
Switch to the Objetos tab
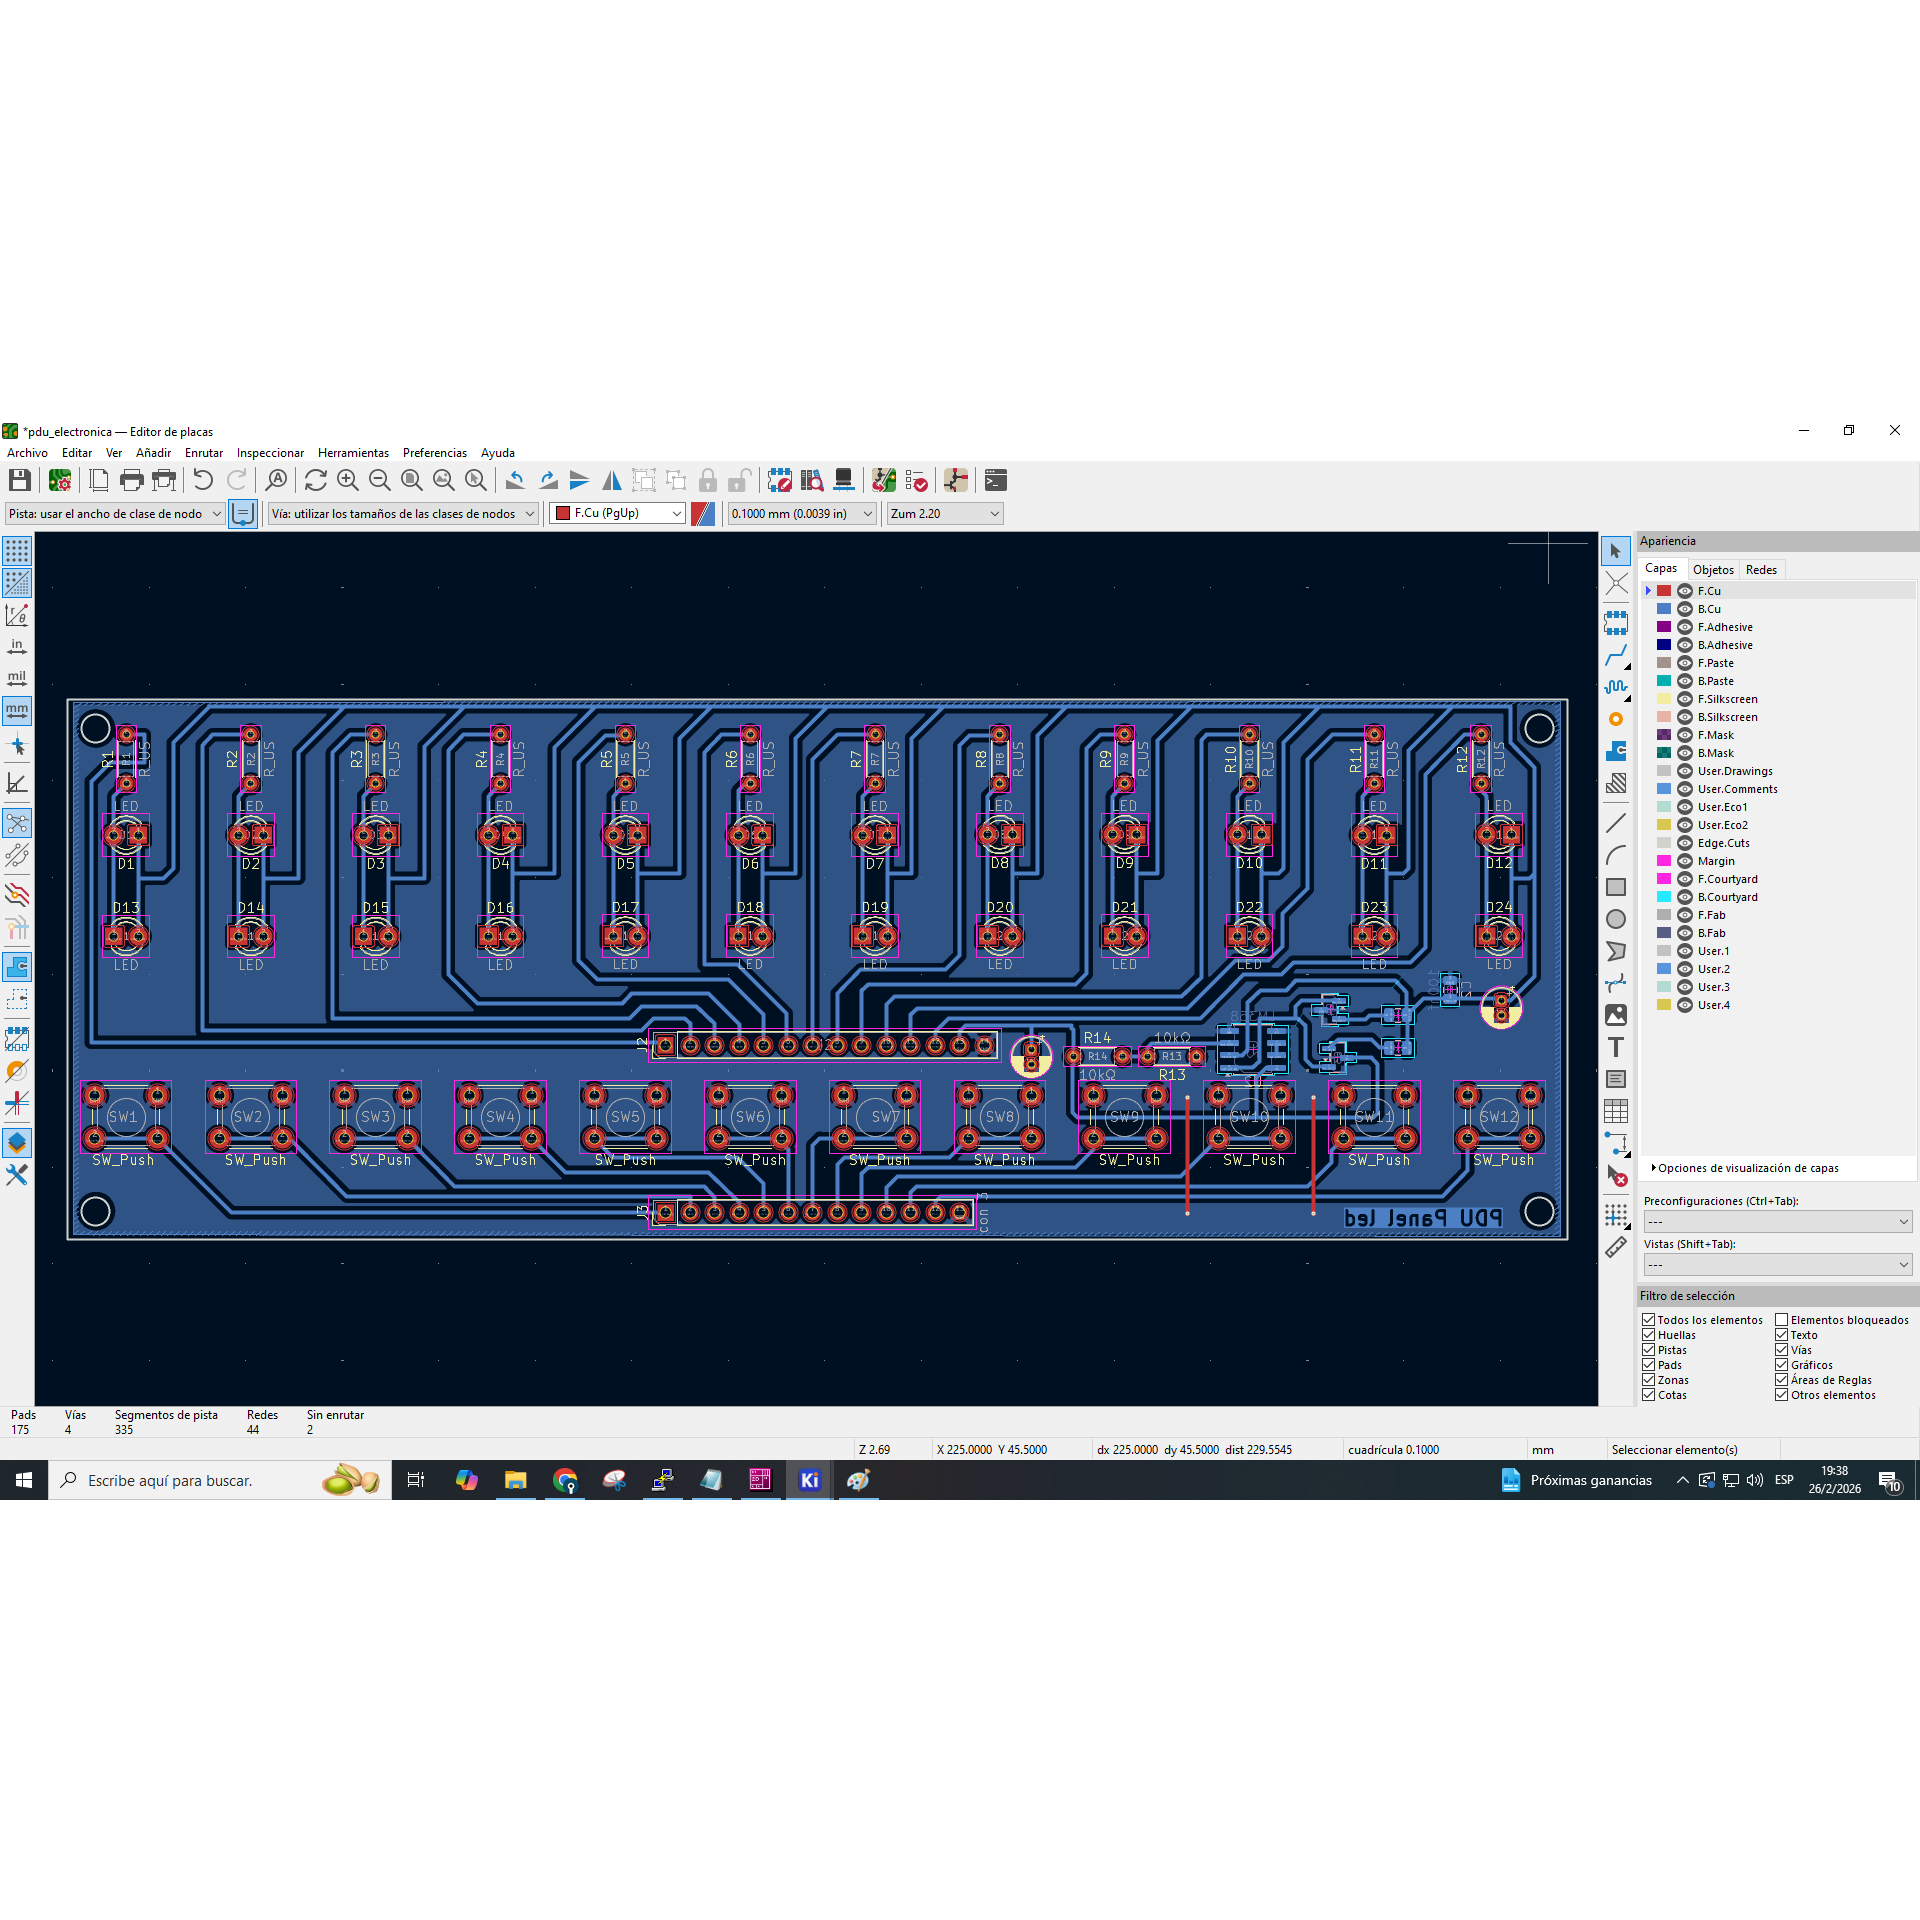point(1713,569)
